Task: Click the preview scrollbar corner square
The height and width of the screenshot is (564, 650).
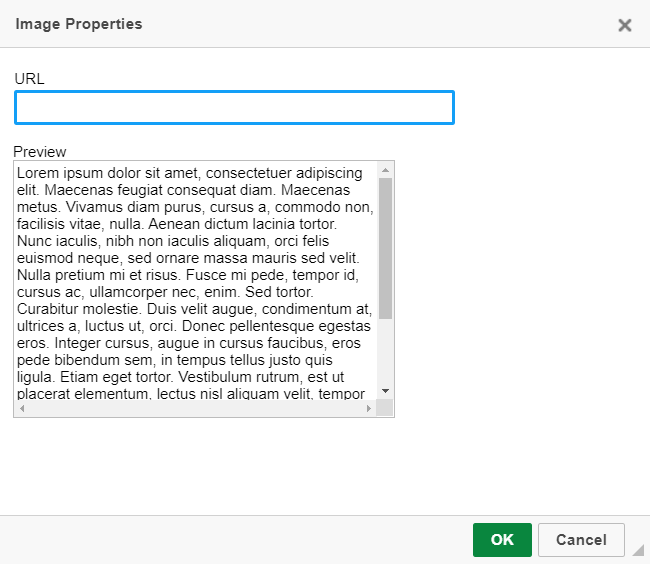Action: pyautogui.click(x=384, y=408)
